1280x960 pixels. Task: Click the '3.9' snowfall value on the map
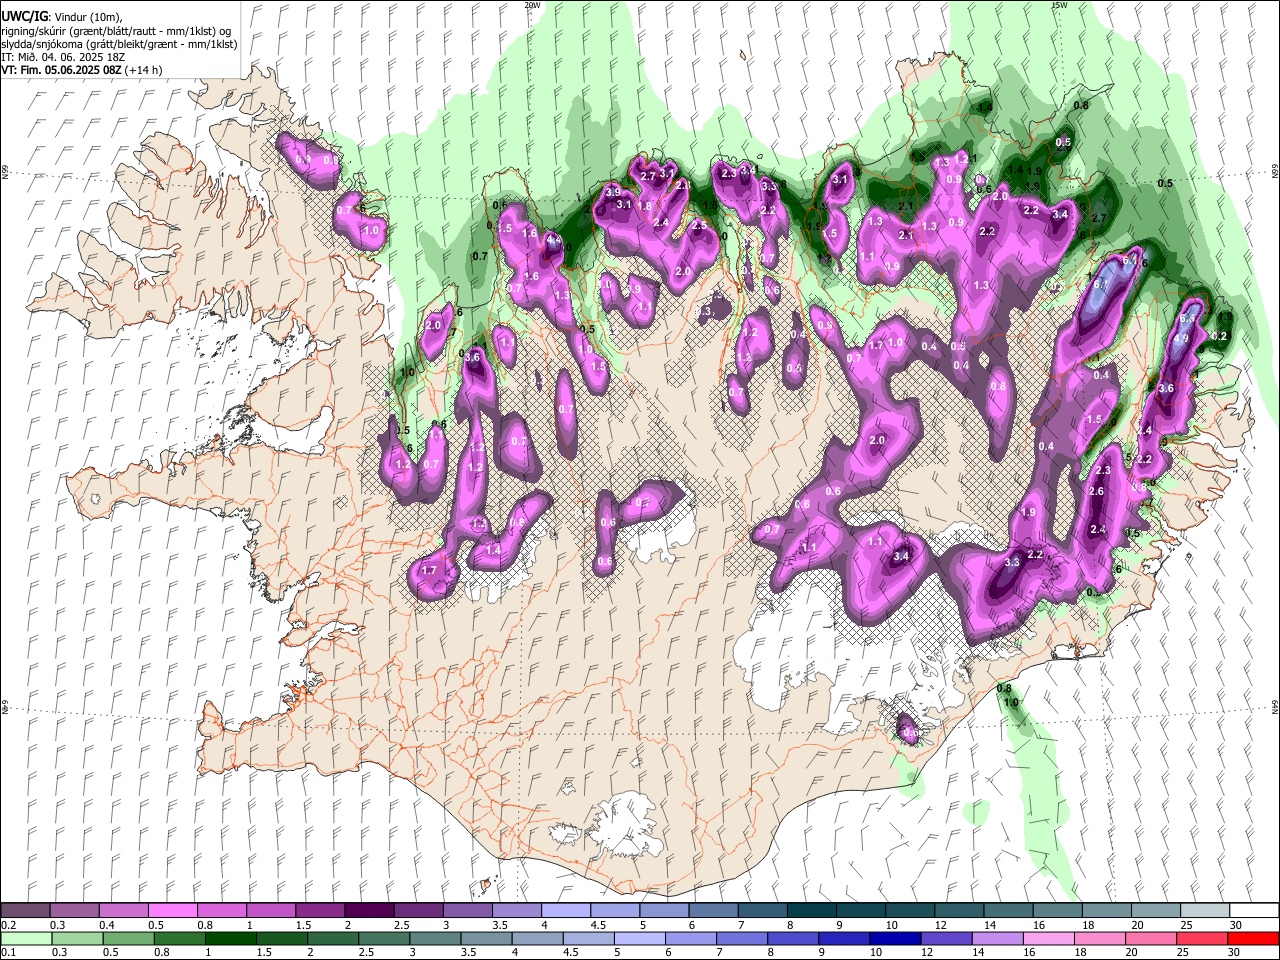[x=614, y=192]
